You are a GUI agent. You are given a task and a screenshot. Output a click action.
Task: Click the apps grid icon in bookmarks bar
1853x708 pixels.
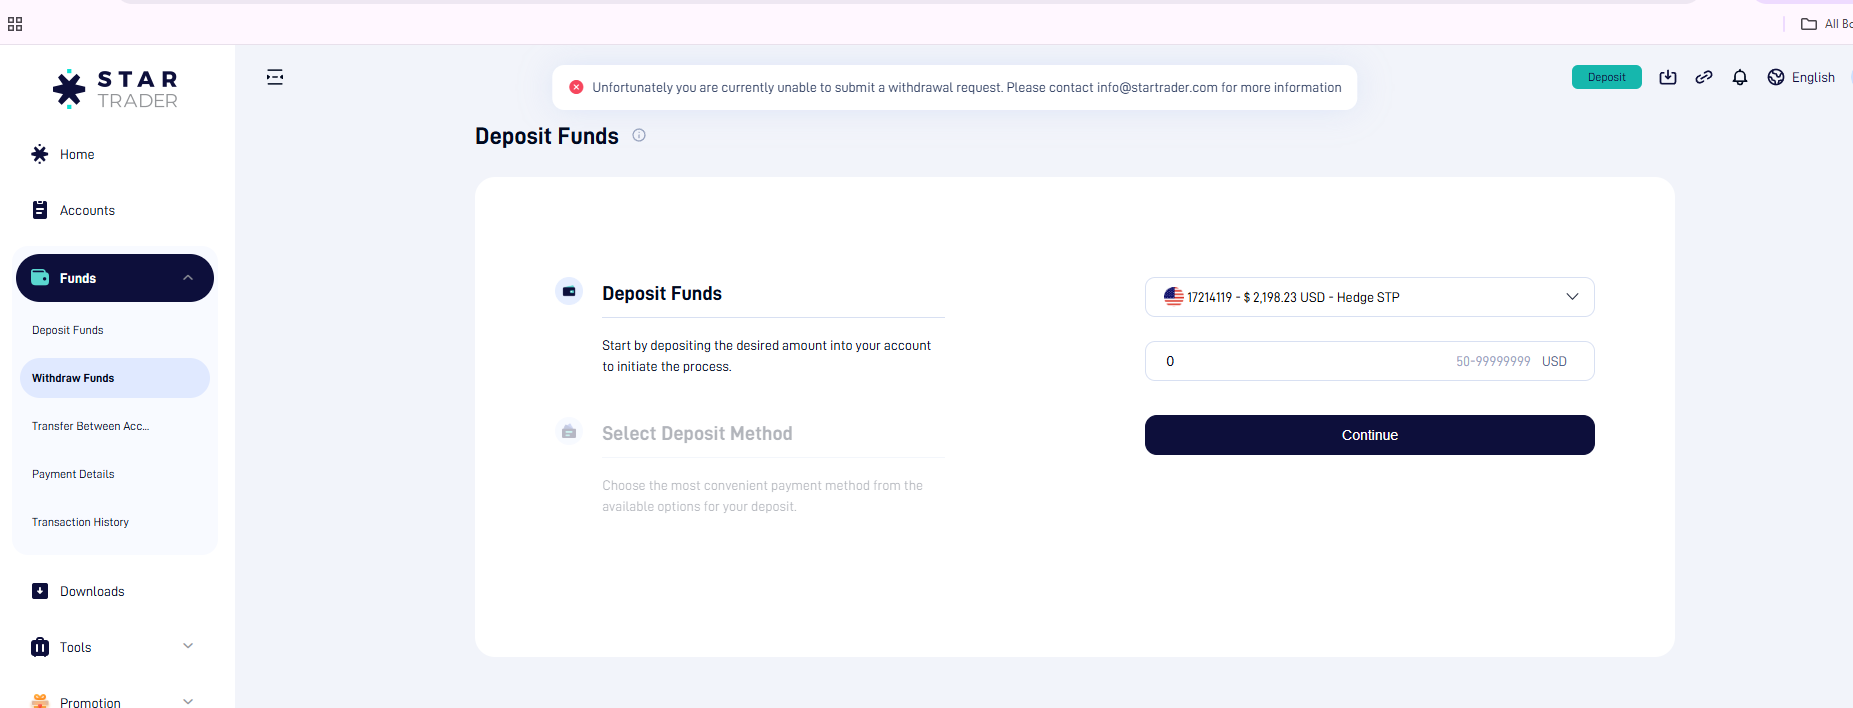coord(15,24)
